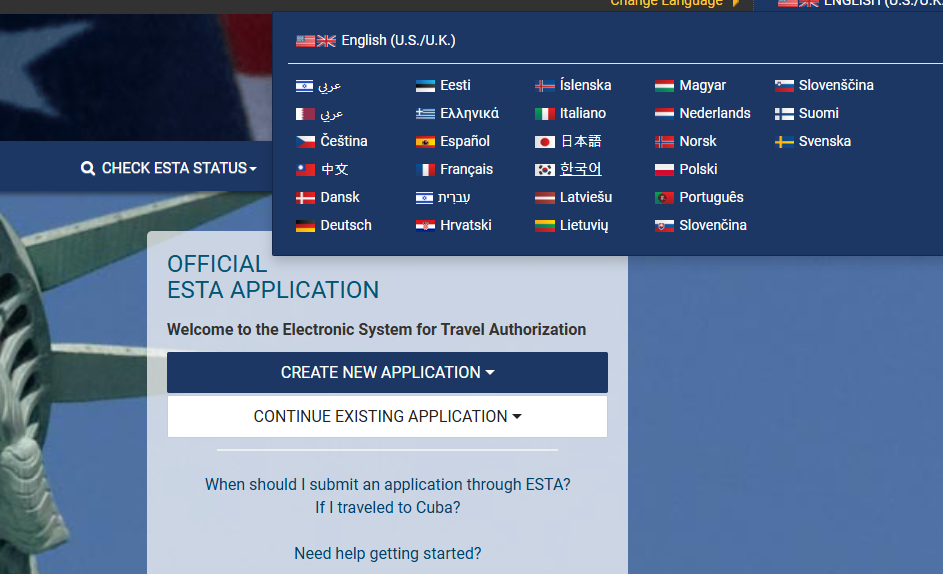
Task: Choose Nederlands from the list
Action: [x=714, y=114]
